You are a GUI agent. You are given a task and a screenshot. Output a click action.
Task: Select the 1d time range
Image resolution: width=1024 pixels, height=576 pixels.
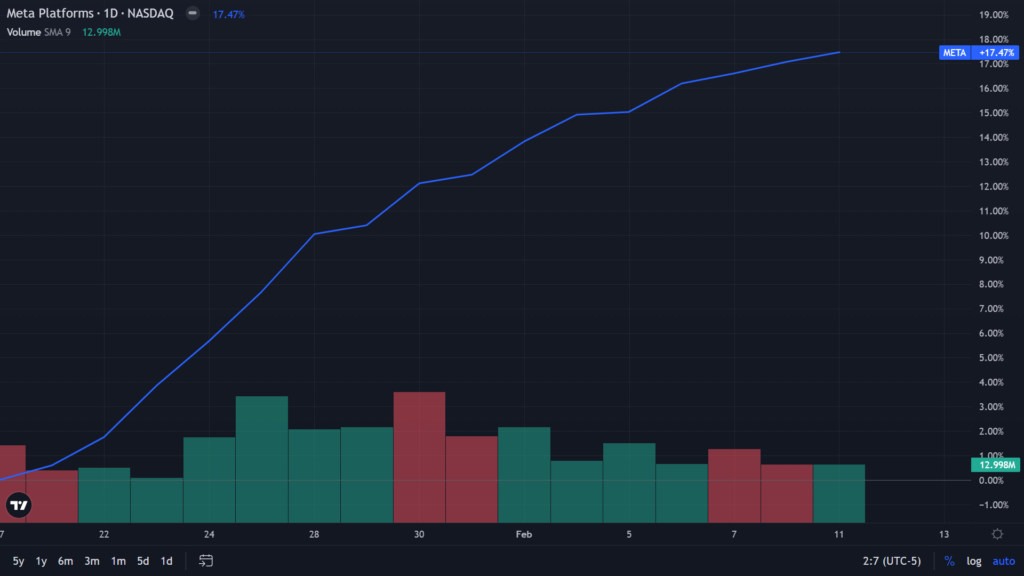coord(167,561)
